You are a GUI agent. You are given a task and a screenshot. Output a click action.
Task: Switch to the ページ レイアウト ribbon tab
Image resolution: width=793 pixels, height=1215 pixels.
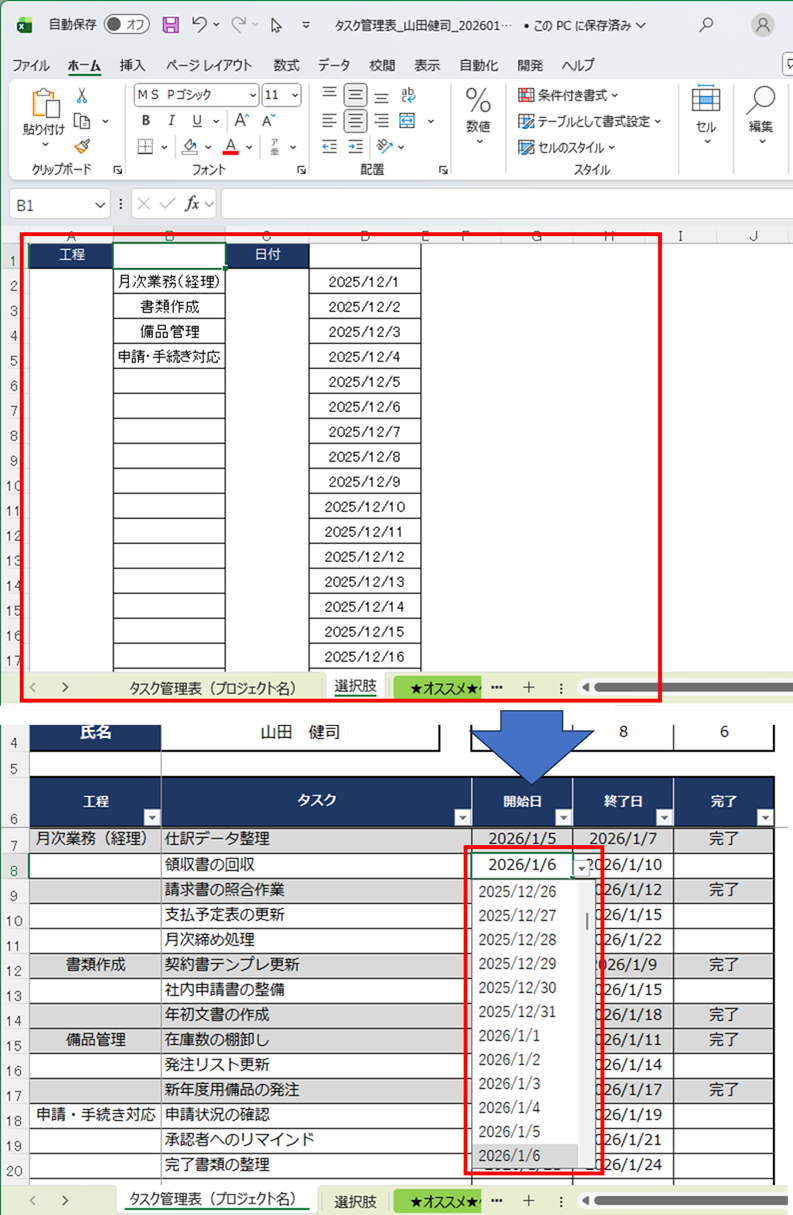point(209,65)
